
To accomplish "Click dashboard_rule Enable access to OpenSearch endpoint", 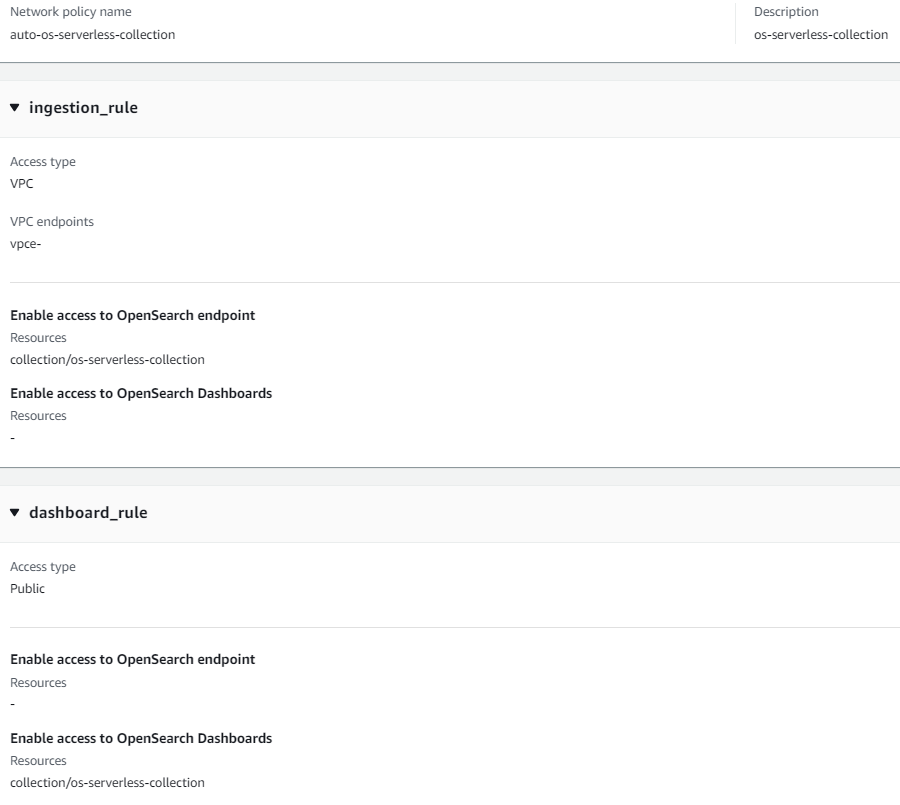I will pos(133,659).
